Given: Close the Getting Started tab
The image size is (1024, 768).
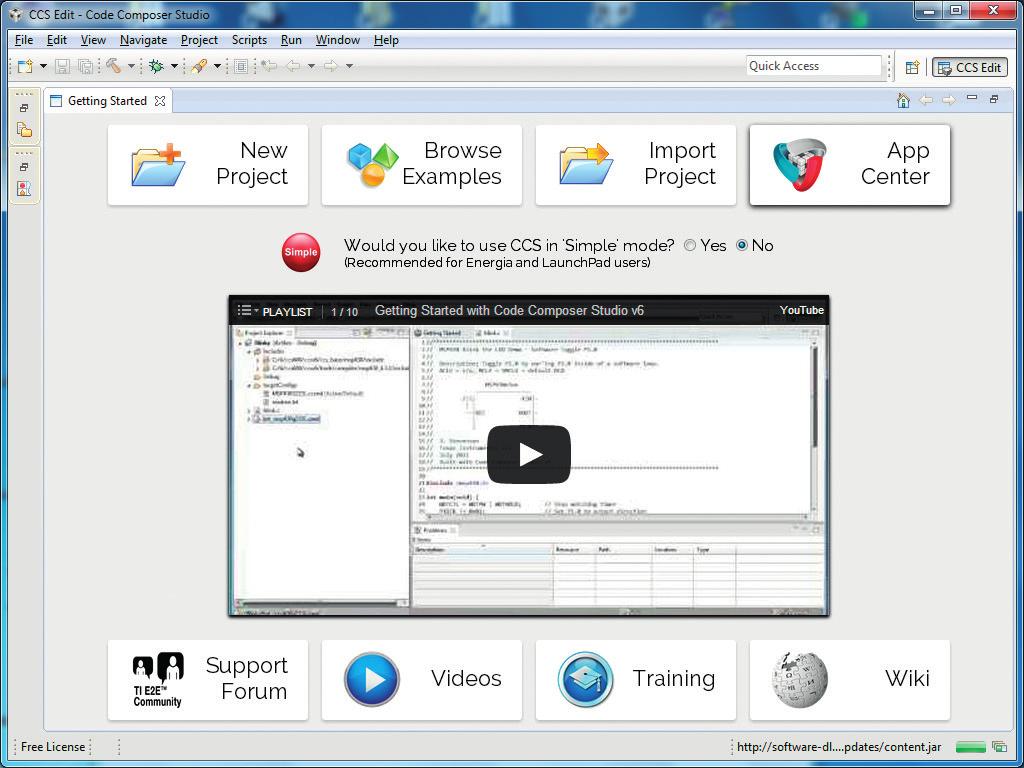Looking at the screenshot, I should [160, 101].
